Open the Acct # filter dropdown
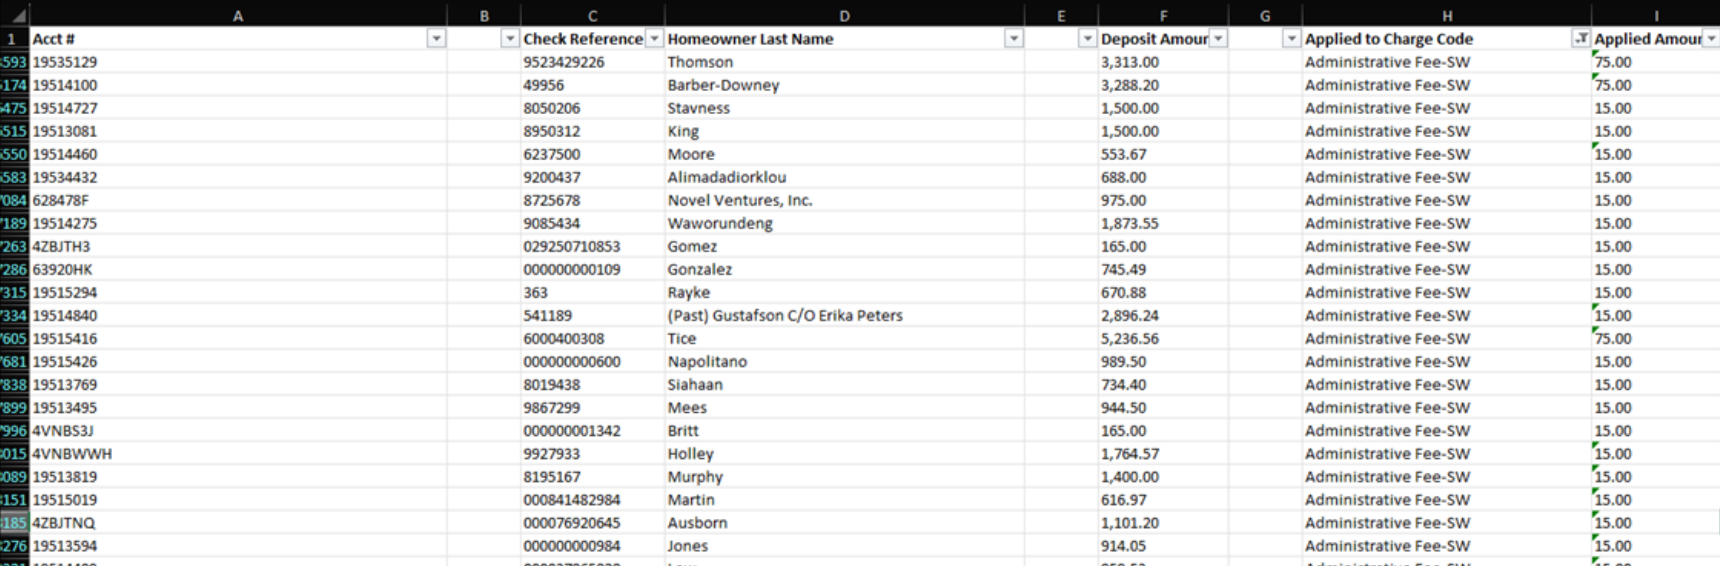Image resolution: width=1720 pixels, height=566 pixels. pos(436,39)
